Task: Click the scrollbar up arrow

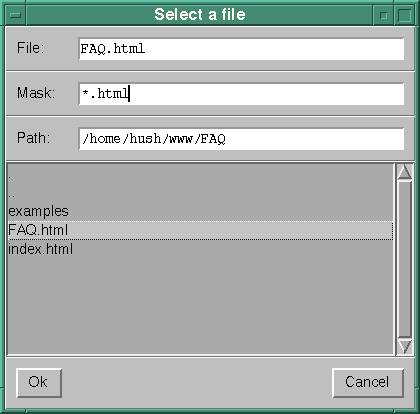Action: click(x=405, y=171)
